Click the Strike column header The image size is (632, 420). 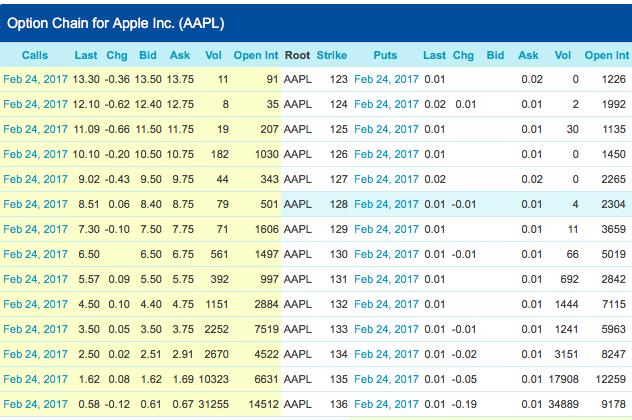(332, 55)
